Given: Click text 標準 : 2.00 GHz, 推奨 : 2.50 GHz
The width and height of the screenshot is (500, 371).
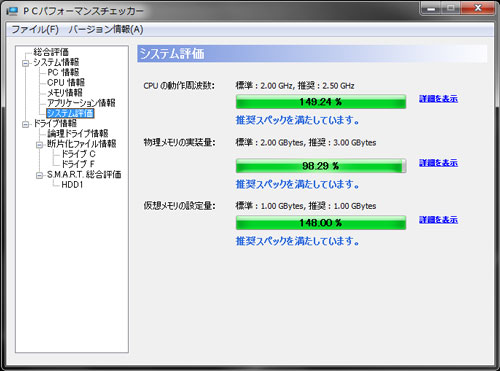Looking at the screenshot, I should point(295,86).
